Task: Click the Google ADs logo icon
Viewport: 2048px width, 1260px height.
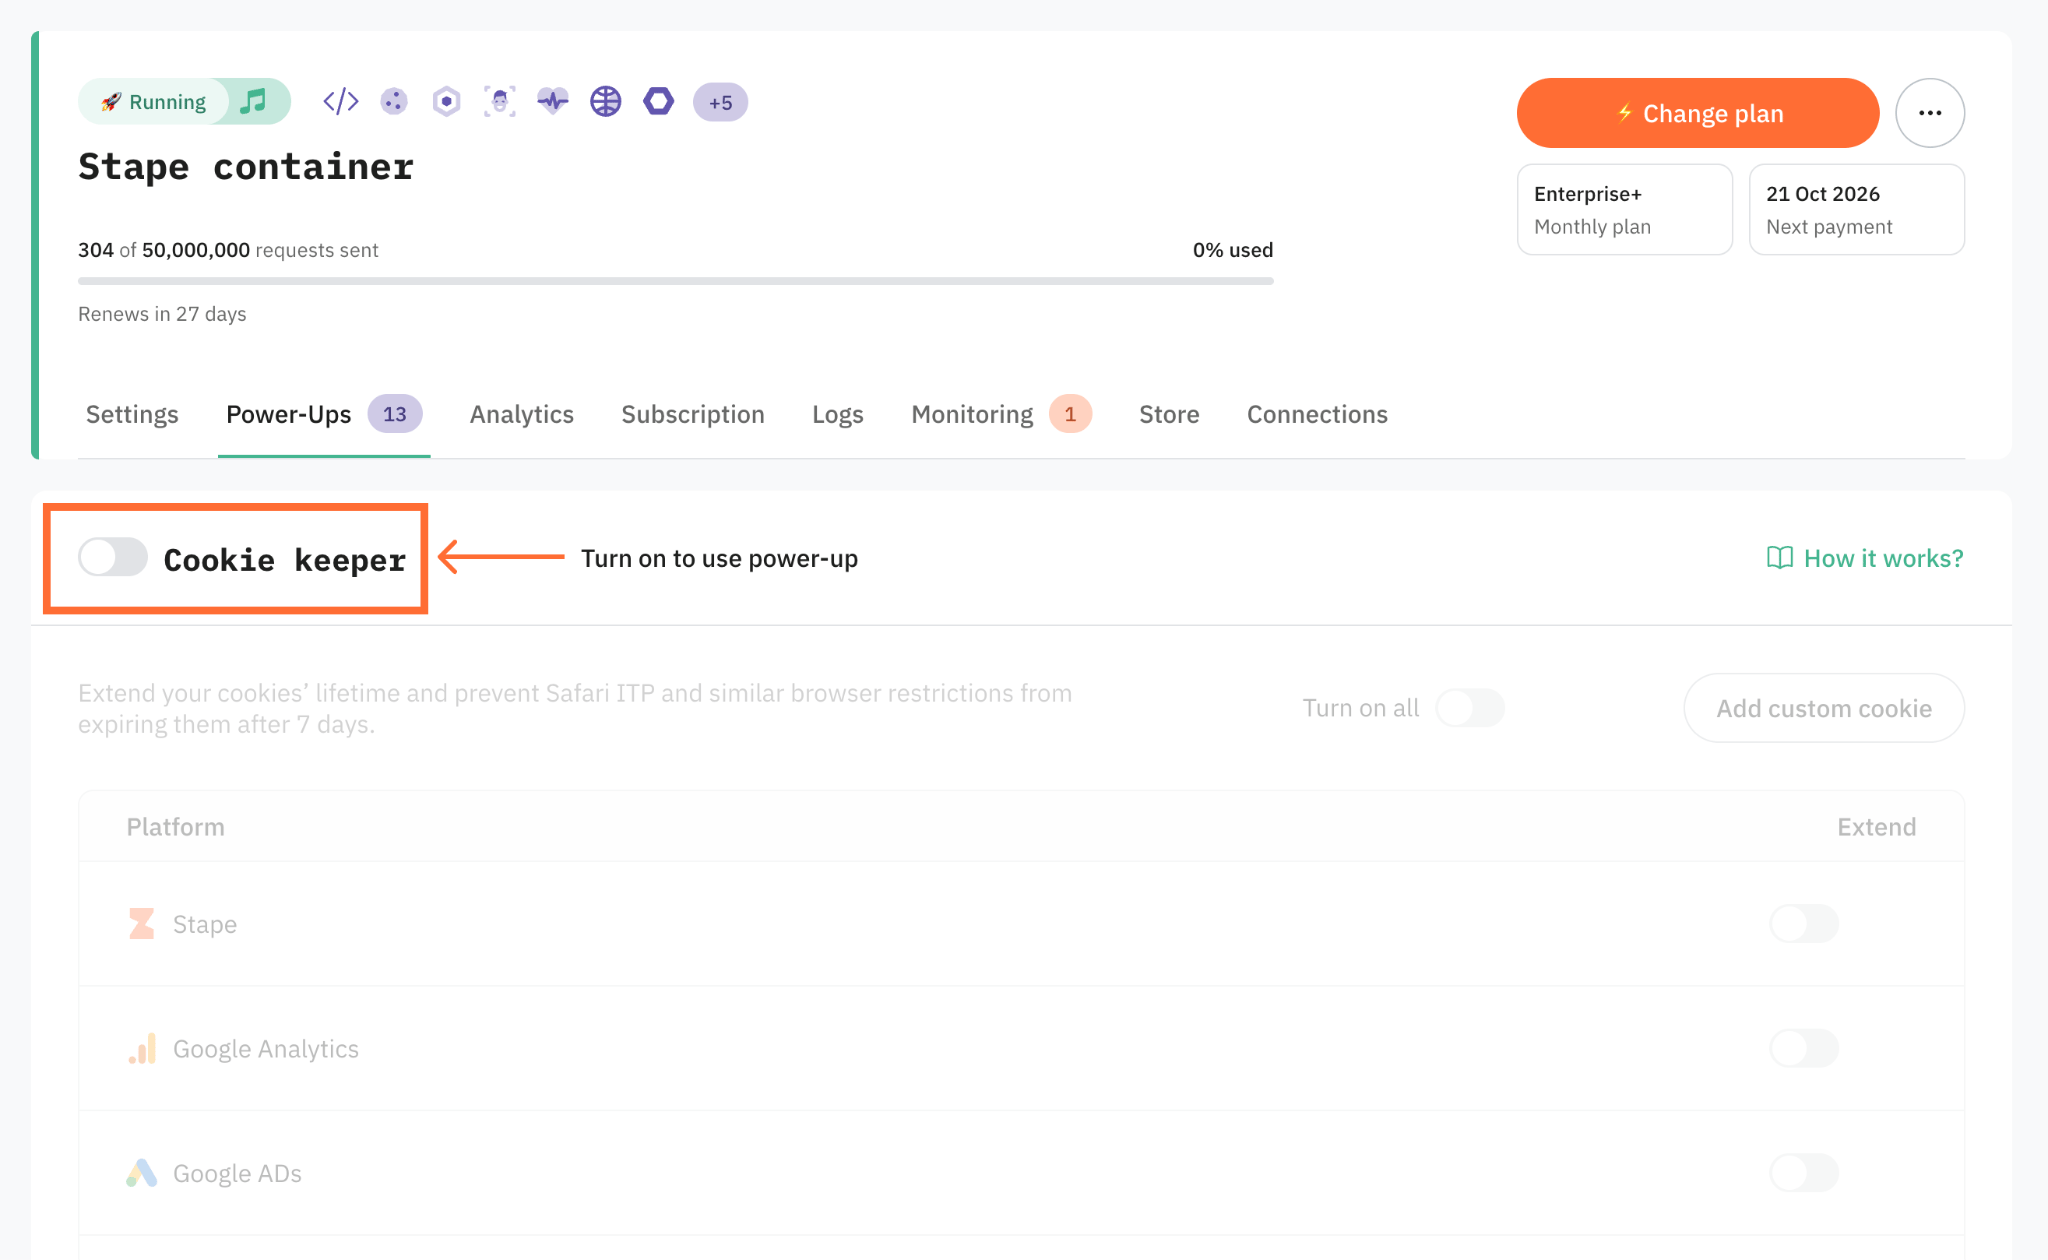Action: tap(142, 1173)
